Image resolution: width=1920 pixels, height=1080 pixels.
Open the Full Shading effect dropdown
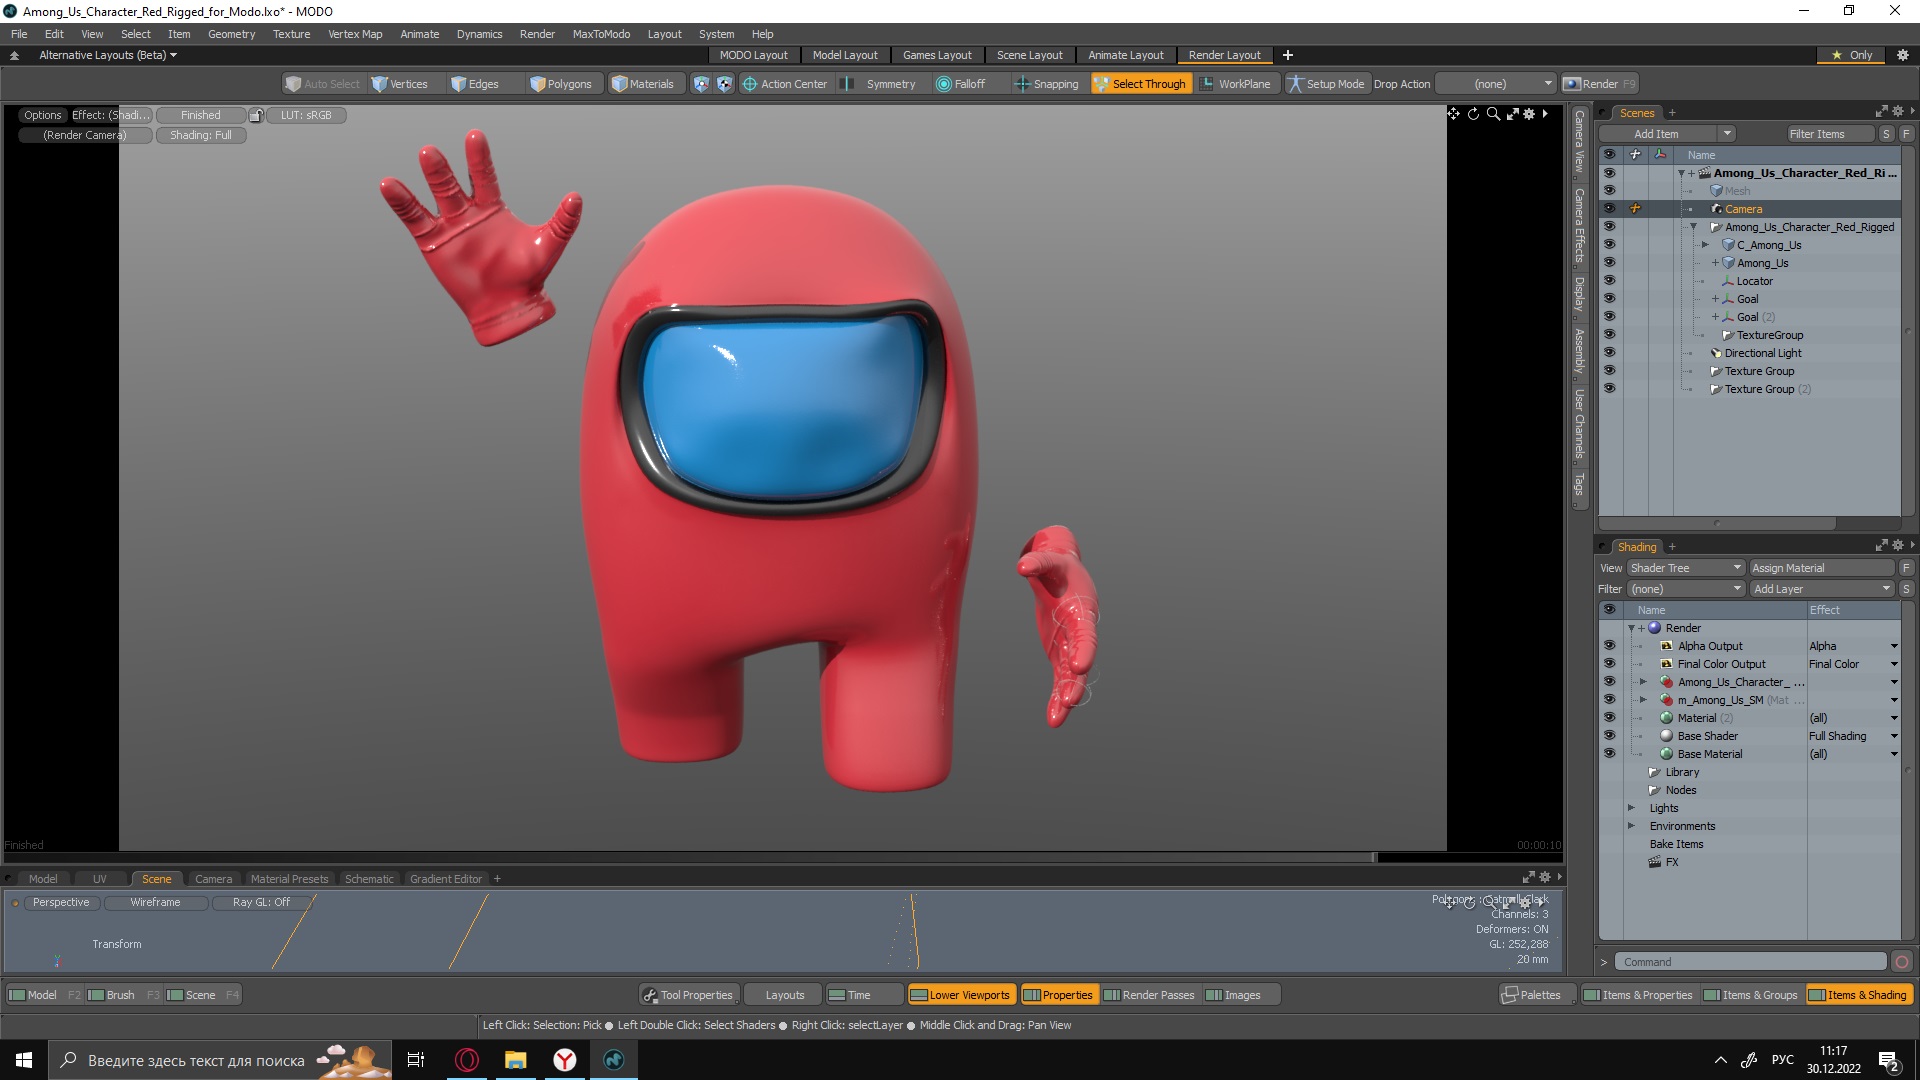(x=1894, y=736)
